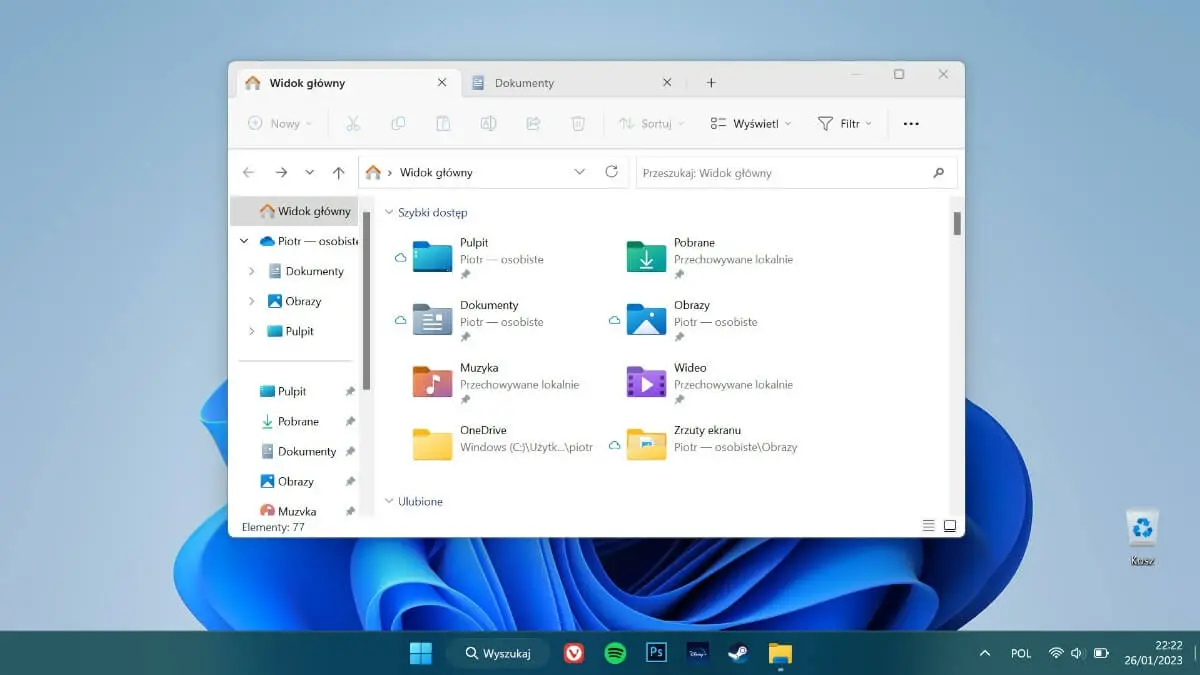Open the Share icon in the toolbar
The width and height of the screenshot is (1200, 675).
[533, 123]
